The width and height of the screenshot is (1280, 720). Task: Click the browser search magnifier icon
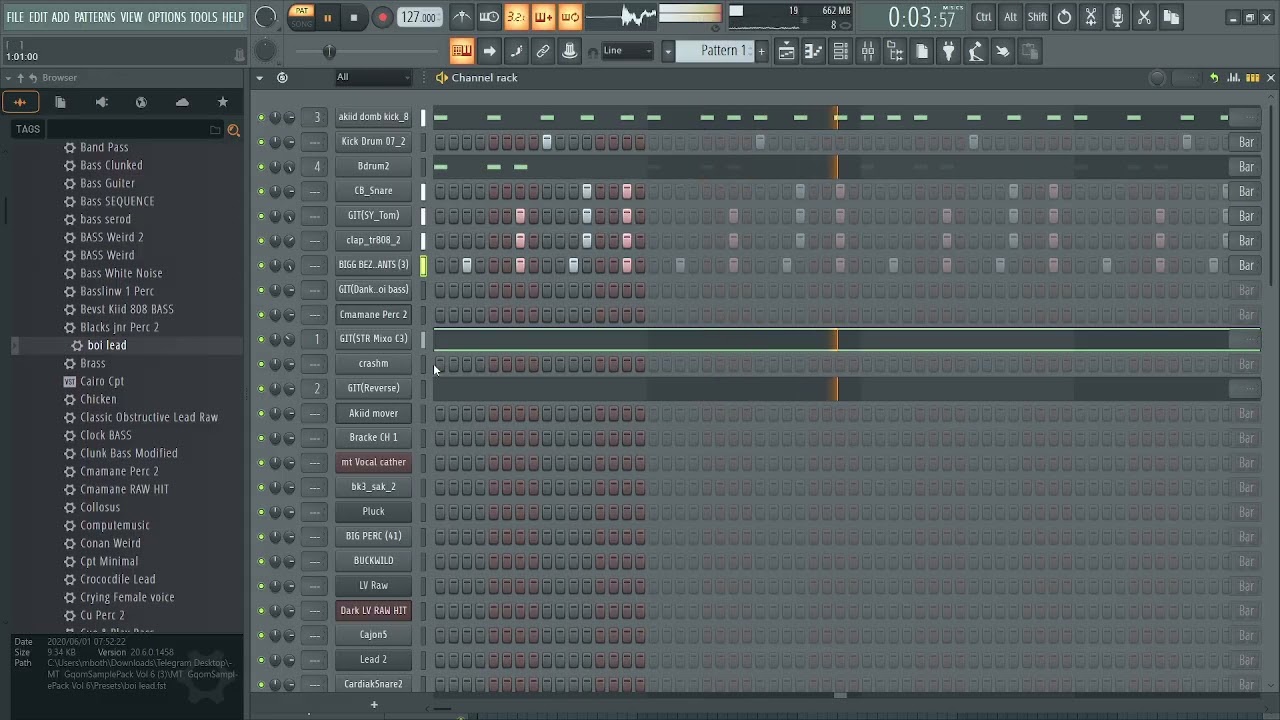point(234,130)
